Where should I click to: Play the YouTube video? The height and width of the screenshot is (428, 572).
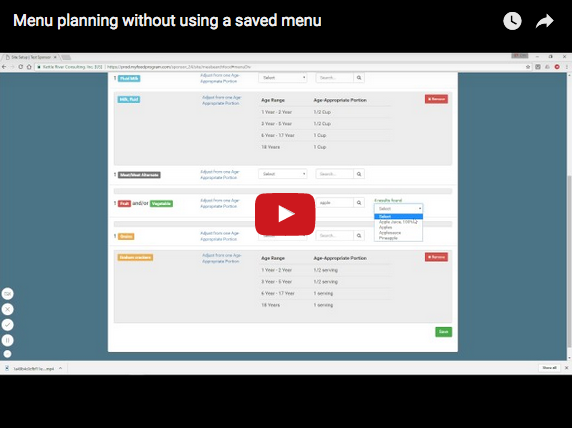coord(285,214)
